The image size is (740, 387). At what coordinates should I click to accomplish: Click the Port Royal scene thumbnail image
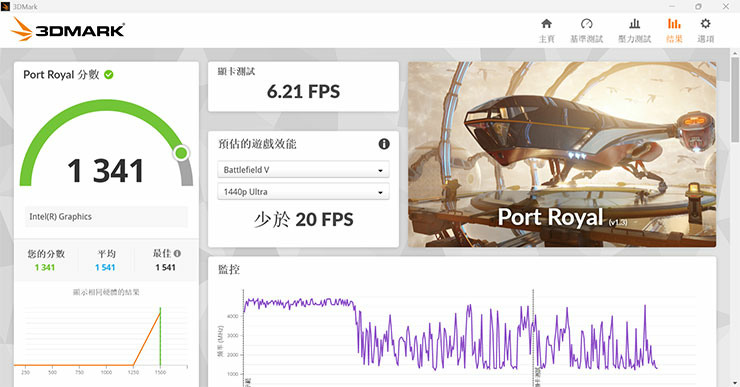(562, 154)
